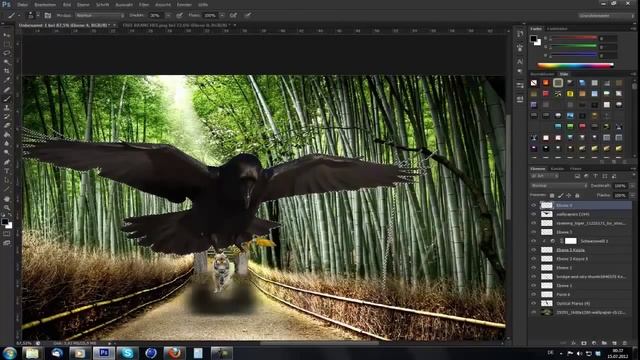Open the Bearbeiten menu
640x360 pixels.
[x=45, y=4]
